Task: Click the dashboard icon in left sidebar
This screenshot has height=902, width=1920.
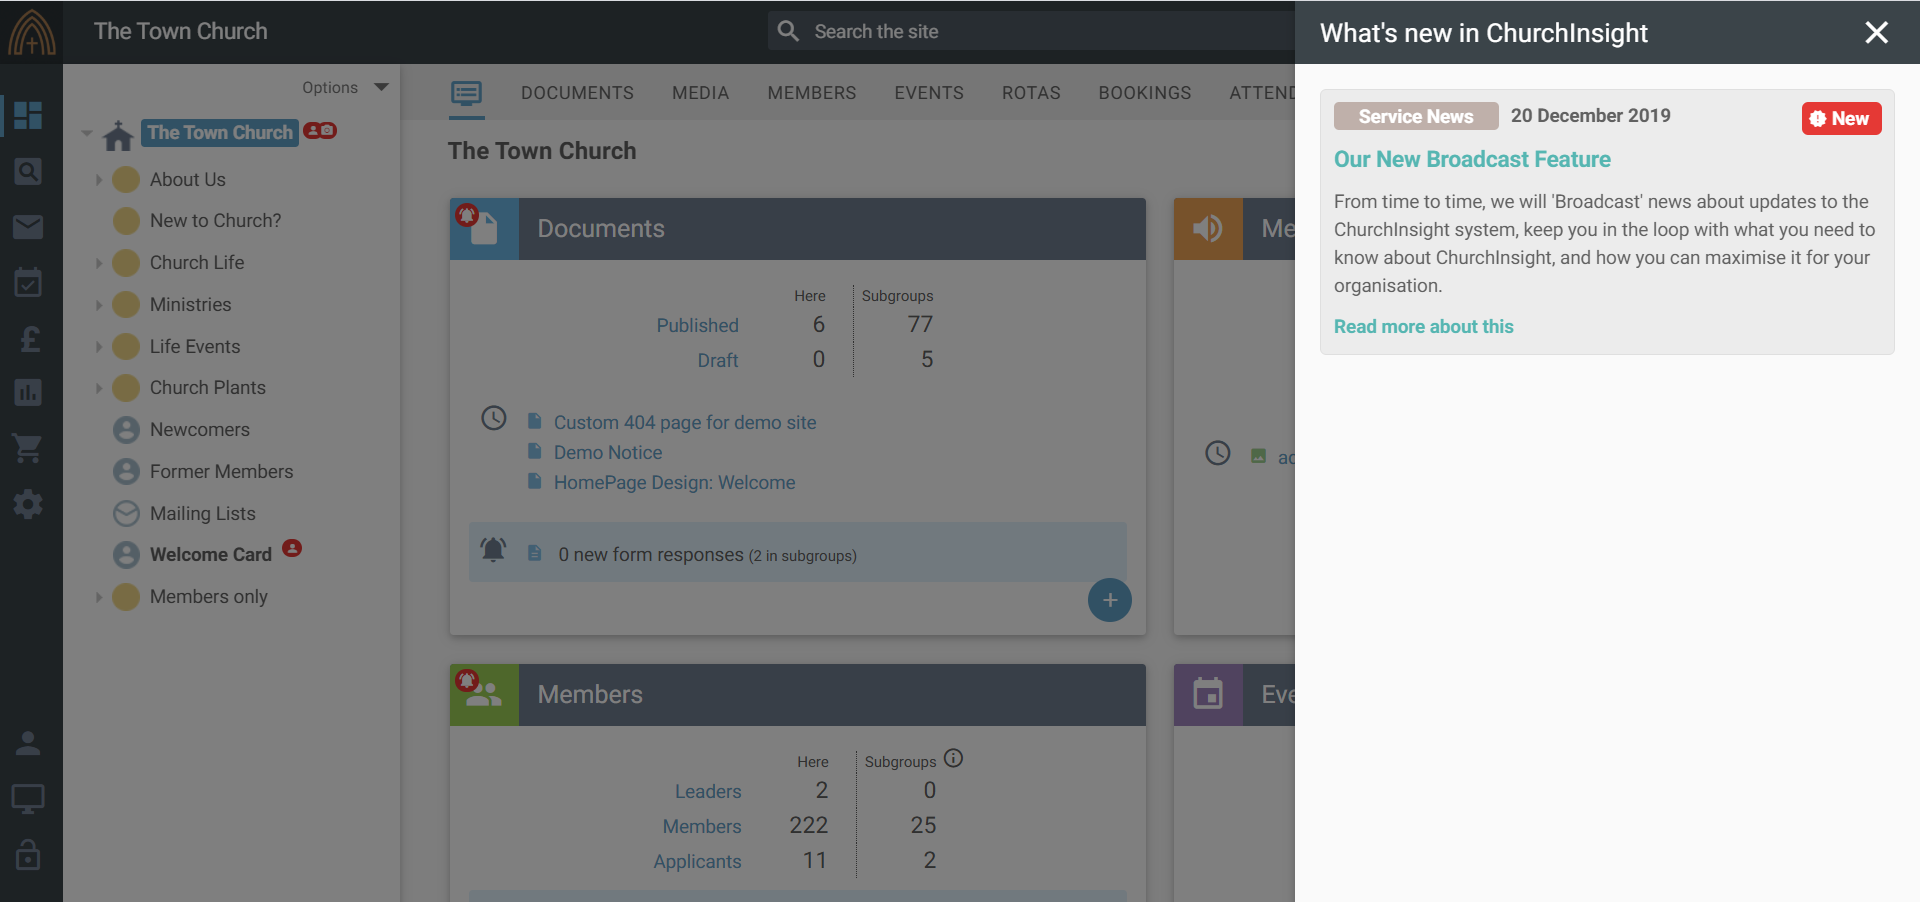Action: click(x=28, y=115)
